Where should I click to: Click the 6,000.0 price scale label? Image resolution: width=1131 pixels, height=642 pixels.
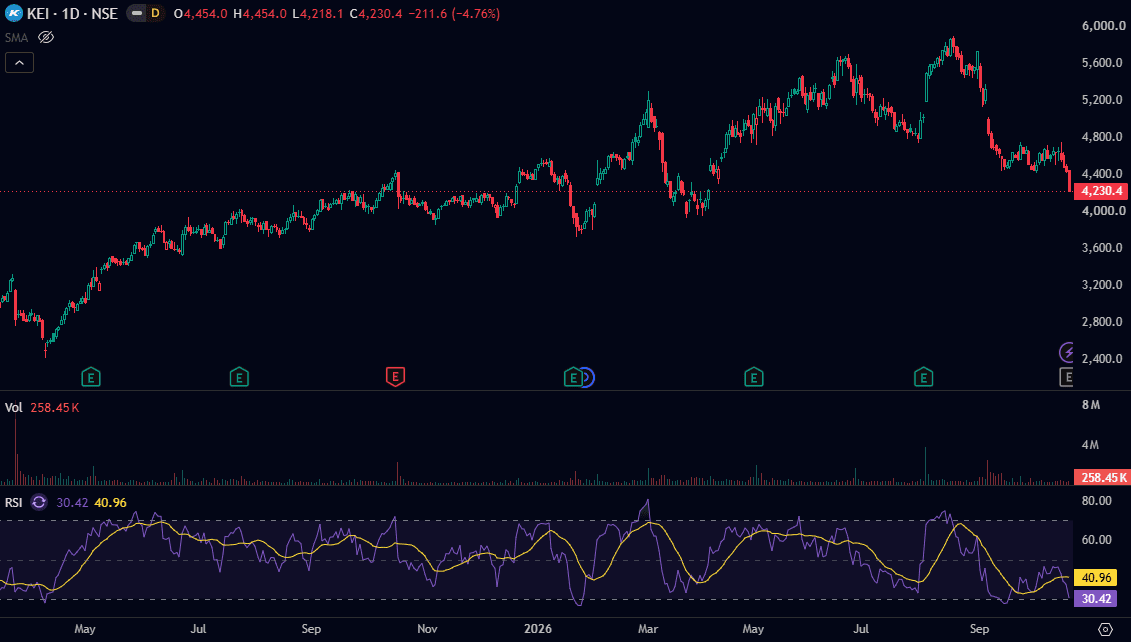[1104, 26]
